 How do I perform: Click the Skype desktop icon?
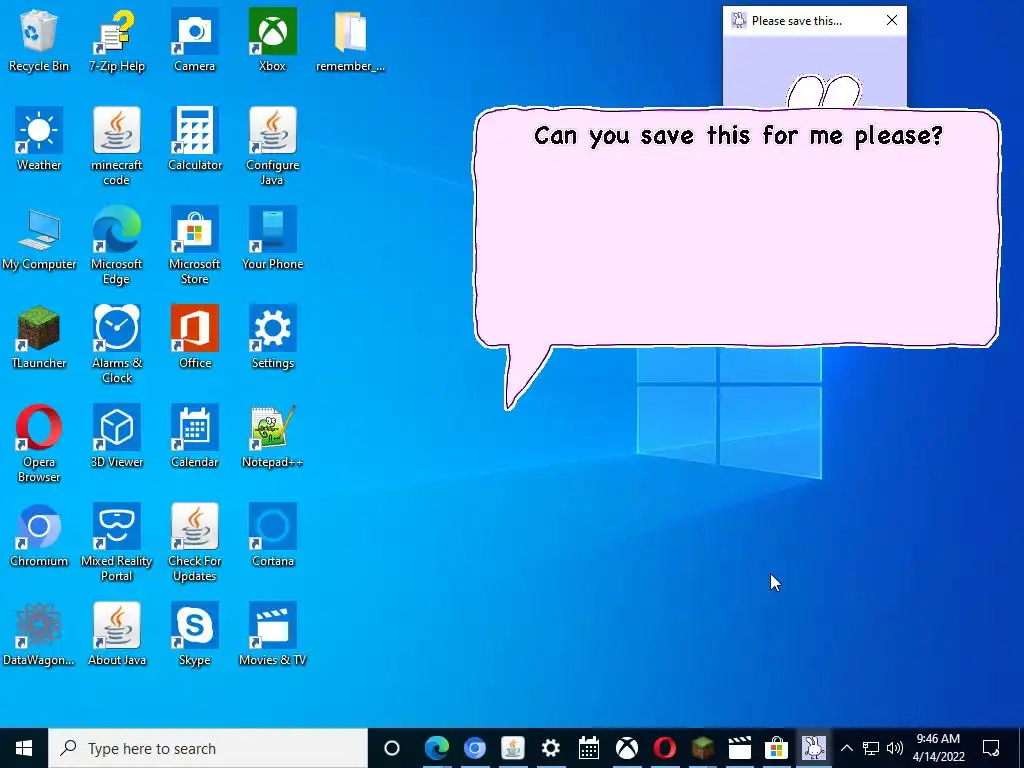(x=195, y=634)
